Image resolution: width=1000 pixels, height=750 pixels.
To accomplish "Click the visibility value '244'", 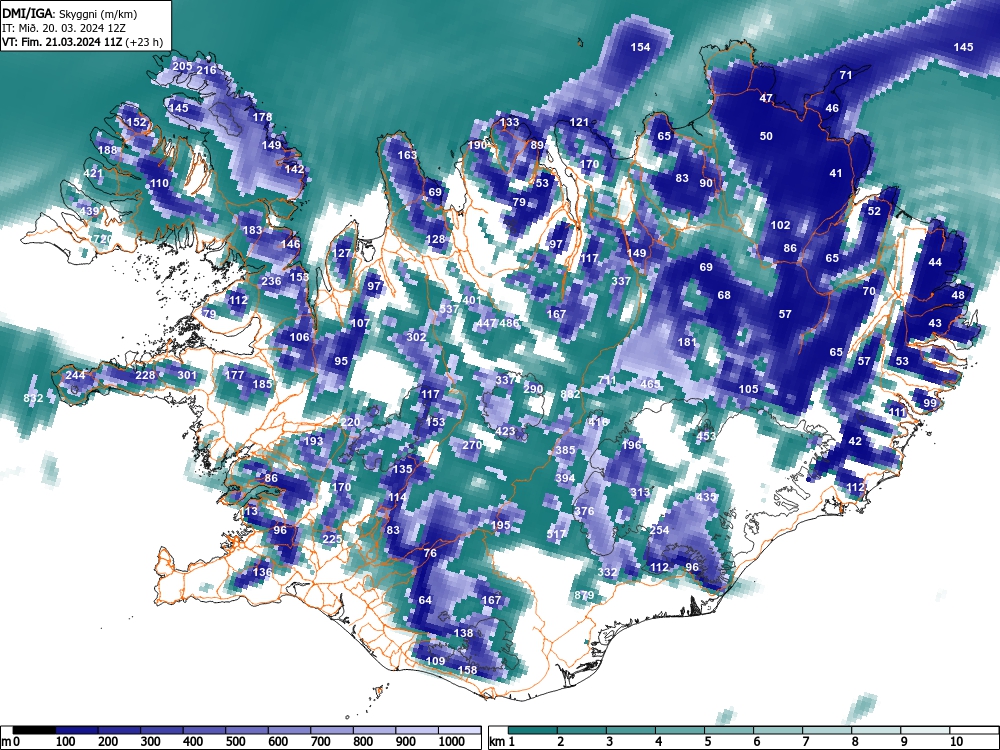I will (75, 375).
